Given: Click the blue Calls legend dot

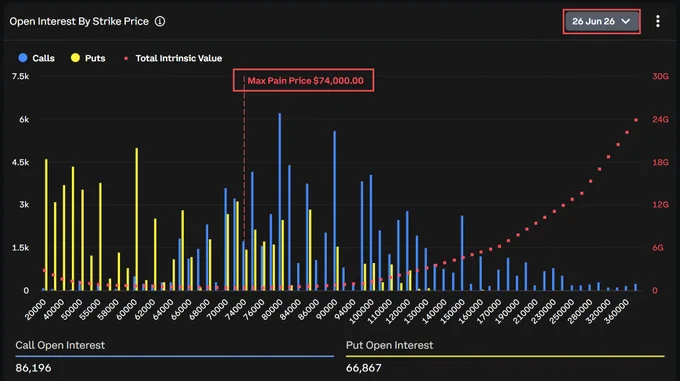Looking at the screenshot, I should tap(23, 58).
